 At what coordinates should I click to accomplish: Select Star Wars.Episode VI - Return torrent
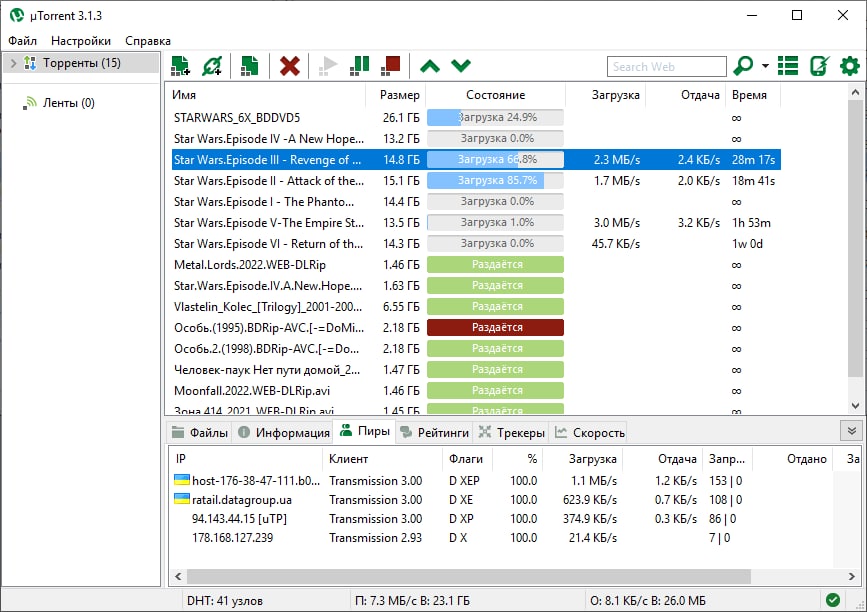pyautogui.click(x=476, y=243)
